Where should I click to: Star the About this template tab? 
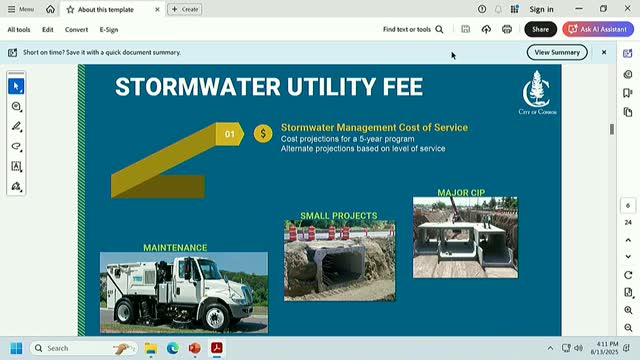(x=70, y=9)
